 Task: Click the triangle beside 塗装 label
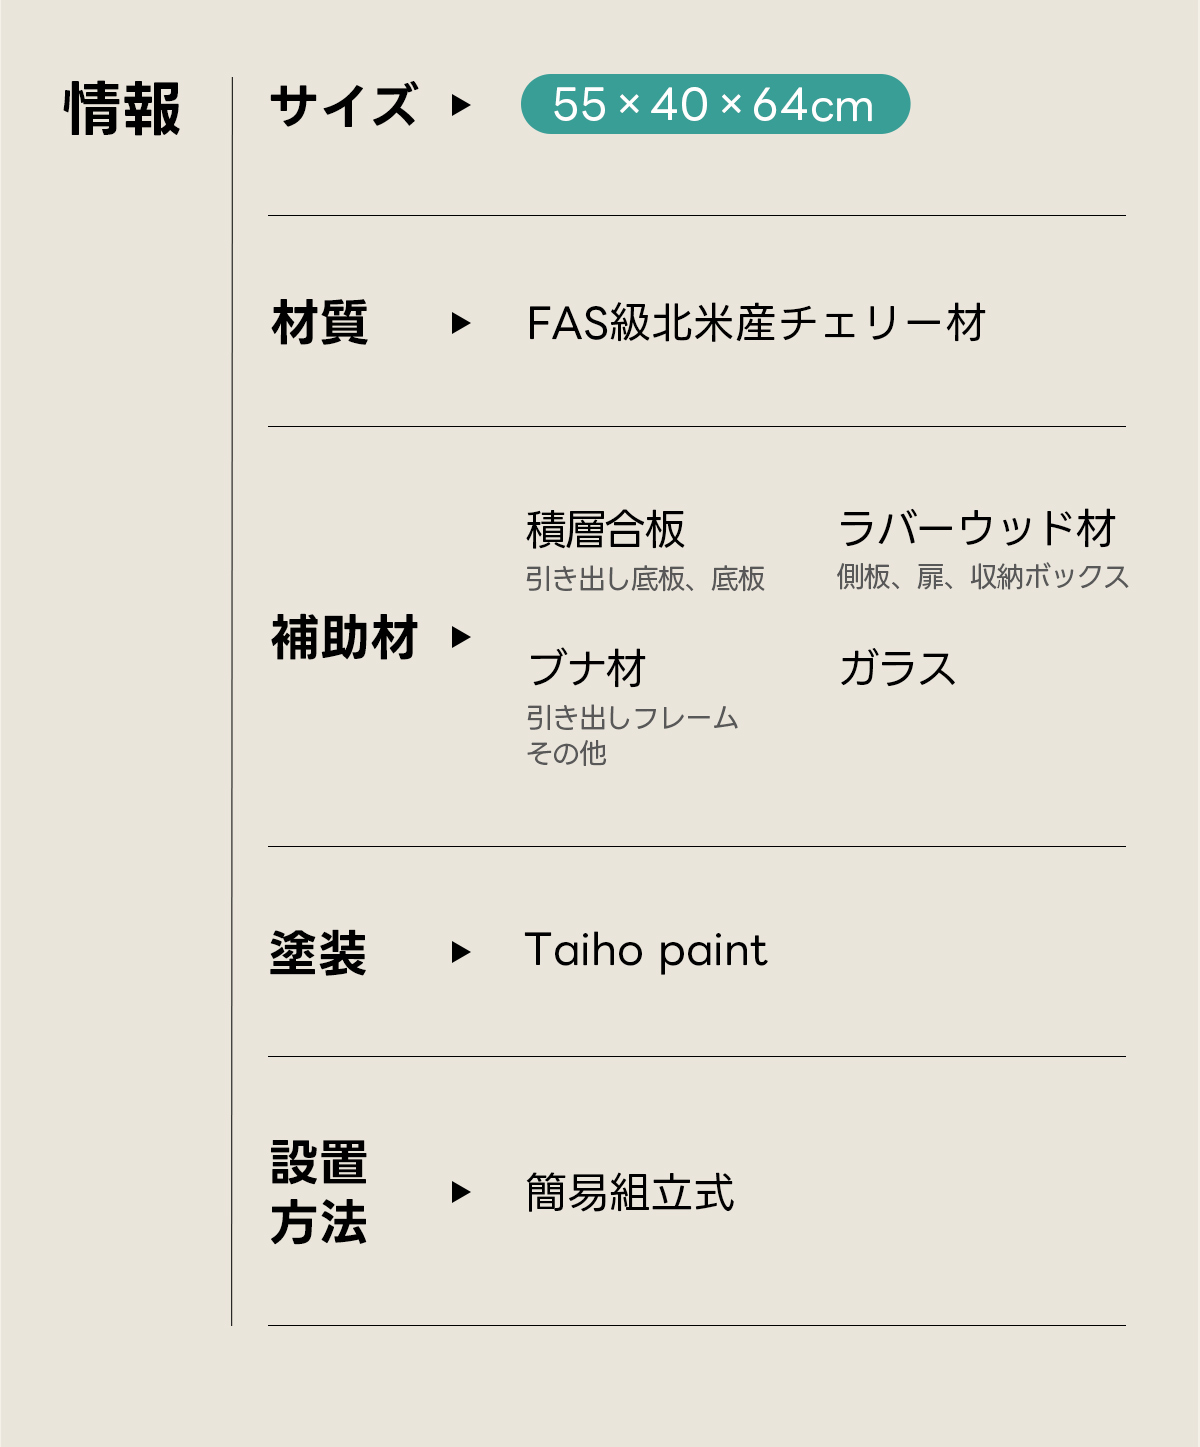coord(460,951)
